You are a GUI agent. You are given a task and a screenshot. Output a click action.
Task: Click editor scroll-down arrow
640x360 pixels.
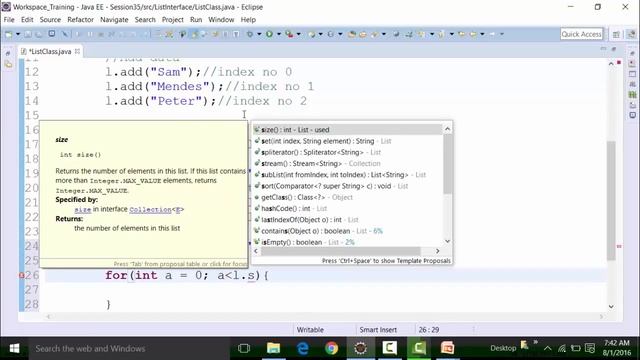611,307
